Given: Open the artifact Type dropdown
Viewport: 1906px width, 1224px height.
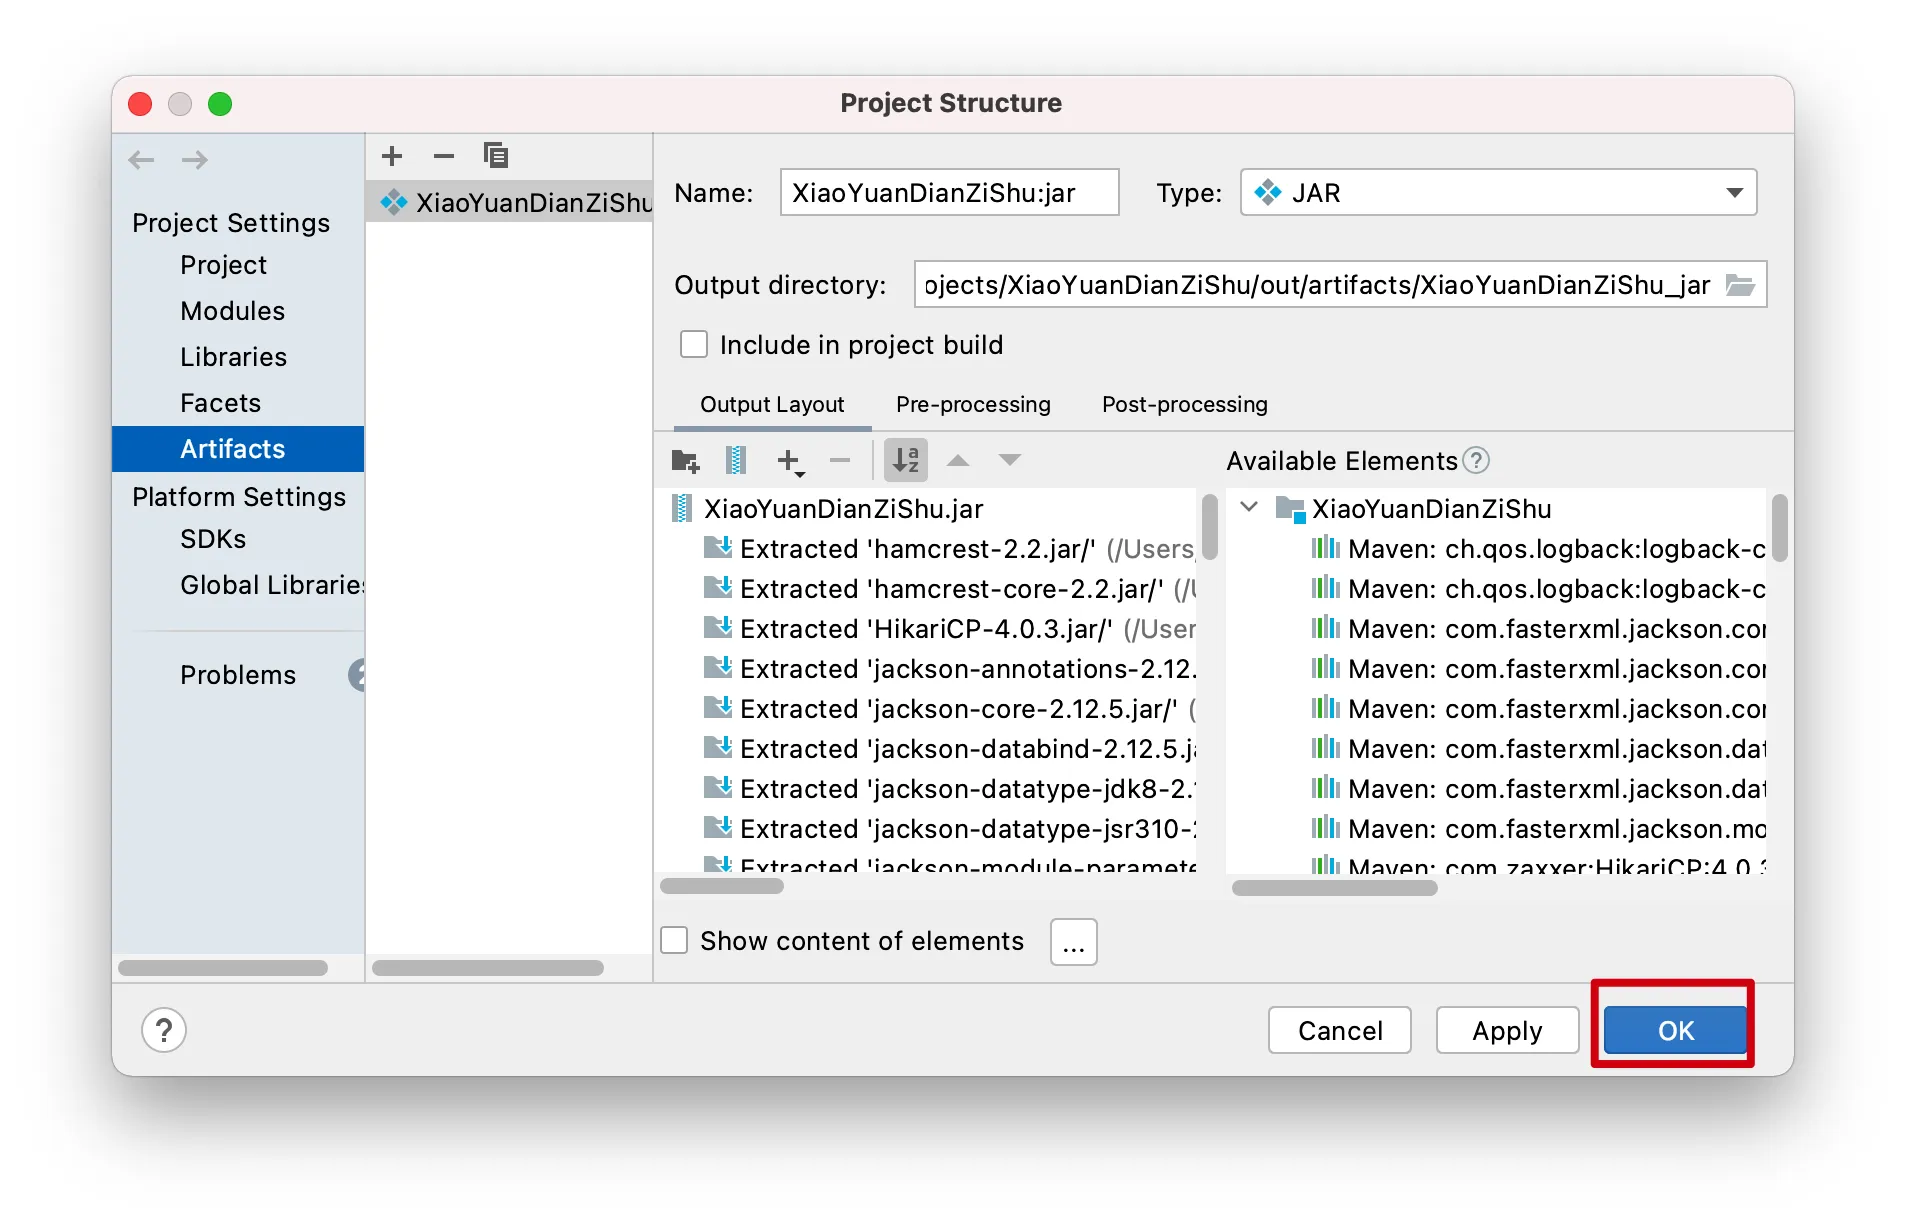Looking at the screenshot, I should pyautogui.click(x=1499, y=192).
